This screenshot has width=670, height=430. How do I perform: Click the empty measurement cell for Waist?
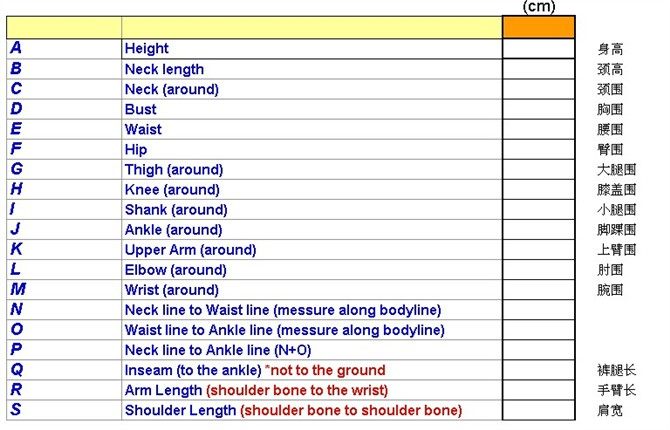click(x=539, y=129)
